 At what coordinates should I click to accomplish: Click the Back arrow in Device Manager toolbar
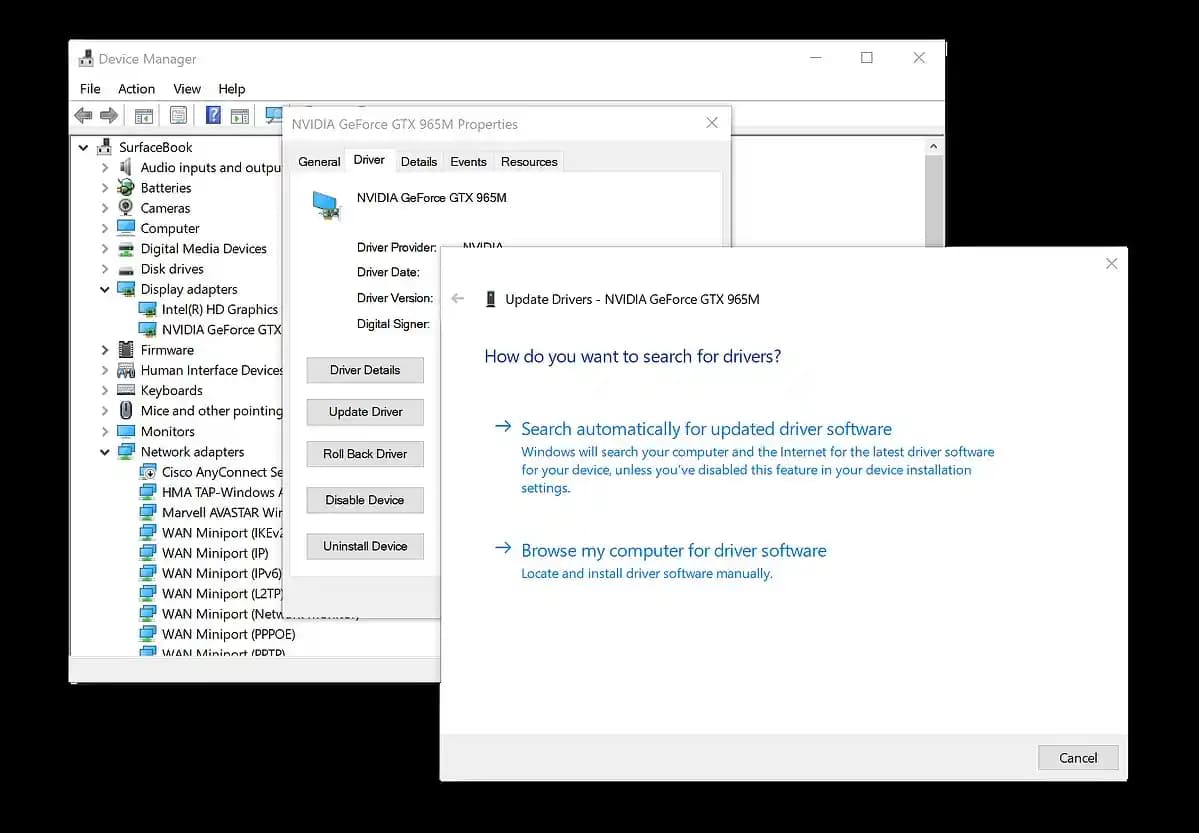click(84, 116)
